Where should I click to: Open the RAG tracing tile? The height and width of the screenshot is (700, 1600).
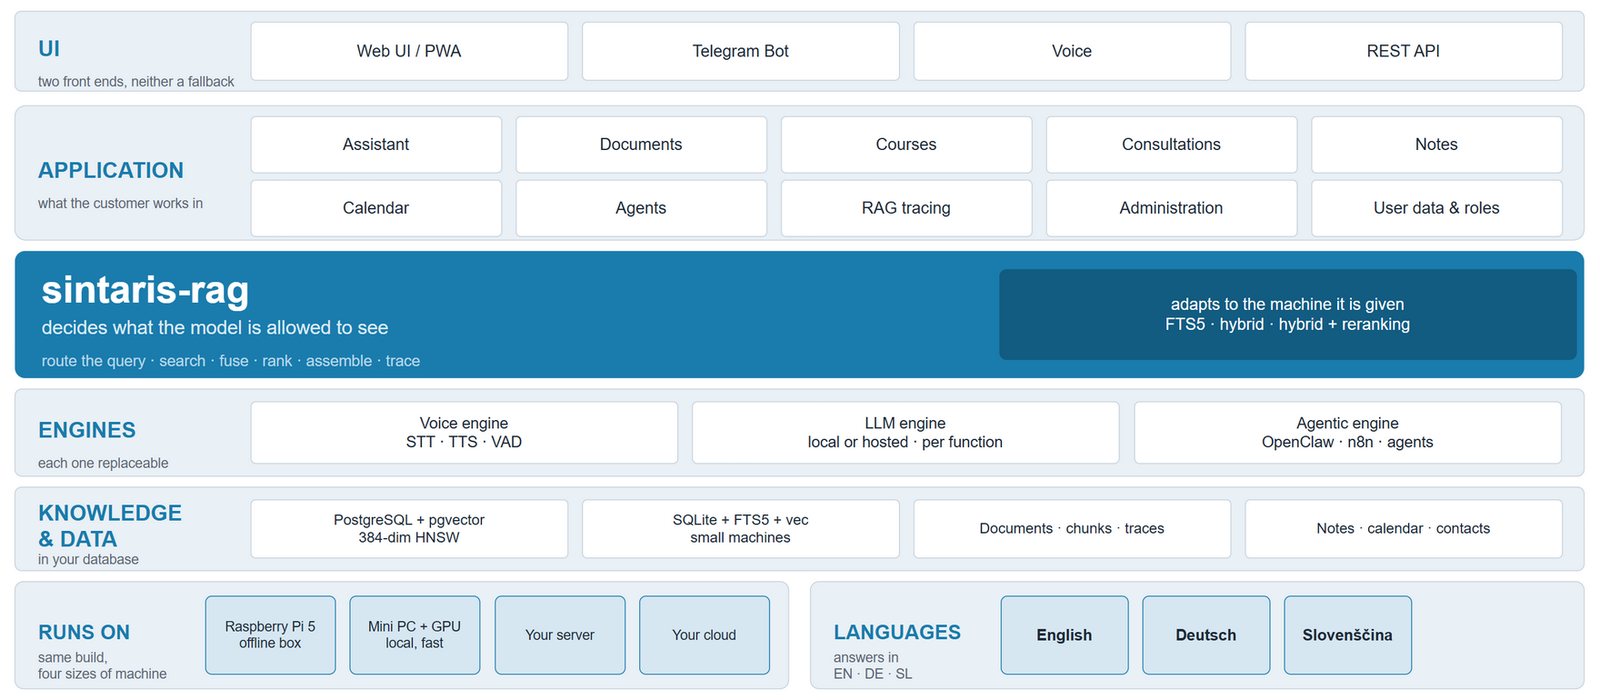(906, 208)
